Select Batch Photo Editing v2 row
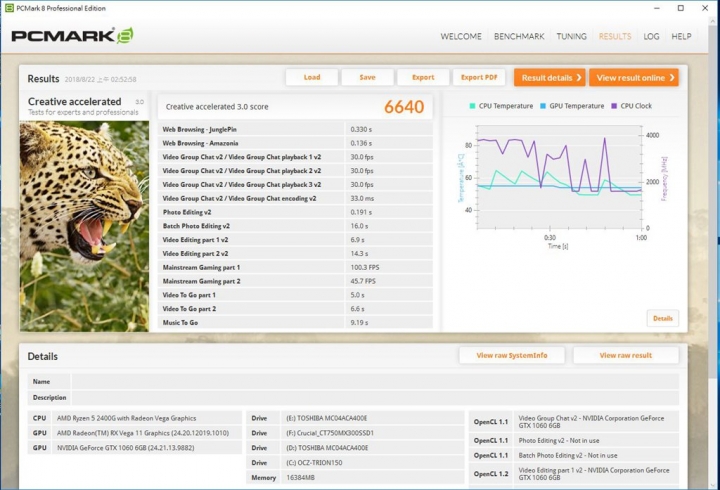Viewport: 720px width, 490px height. pyautogui.click(x=295, y=226)
